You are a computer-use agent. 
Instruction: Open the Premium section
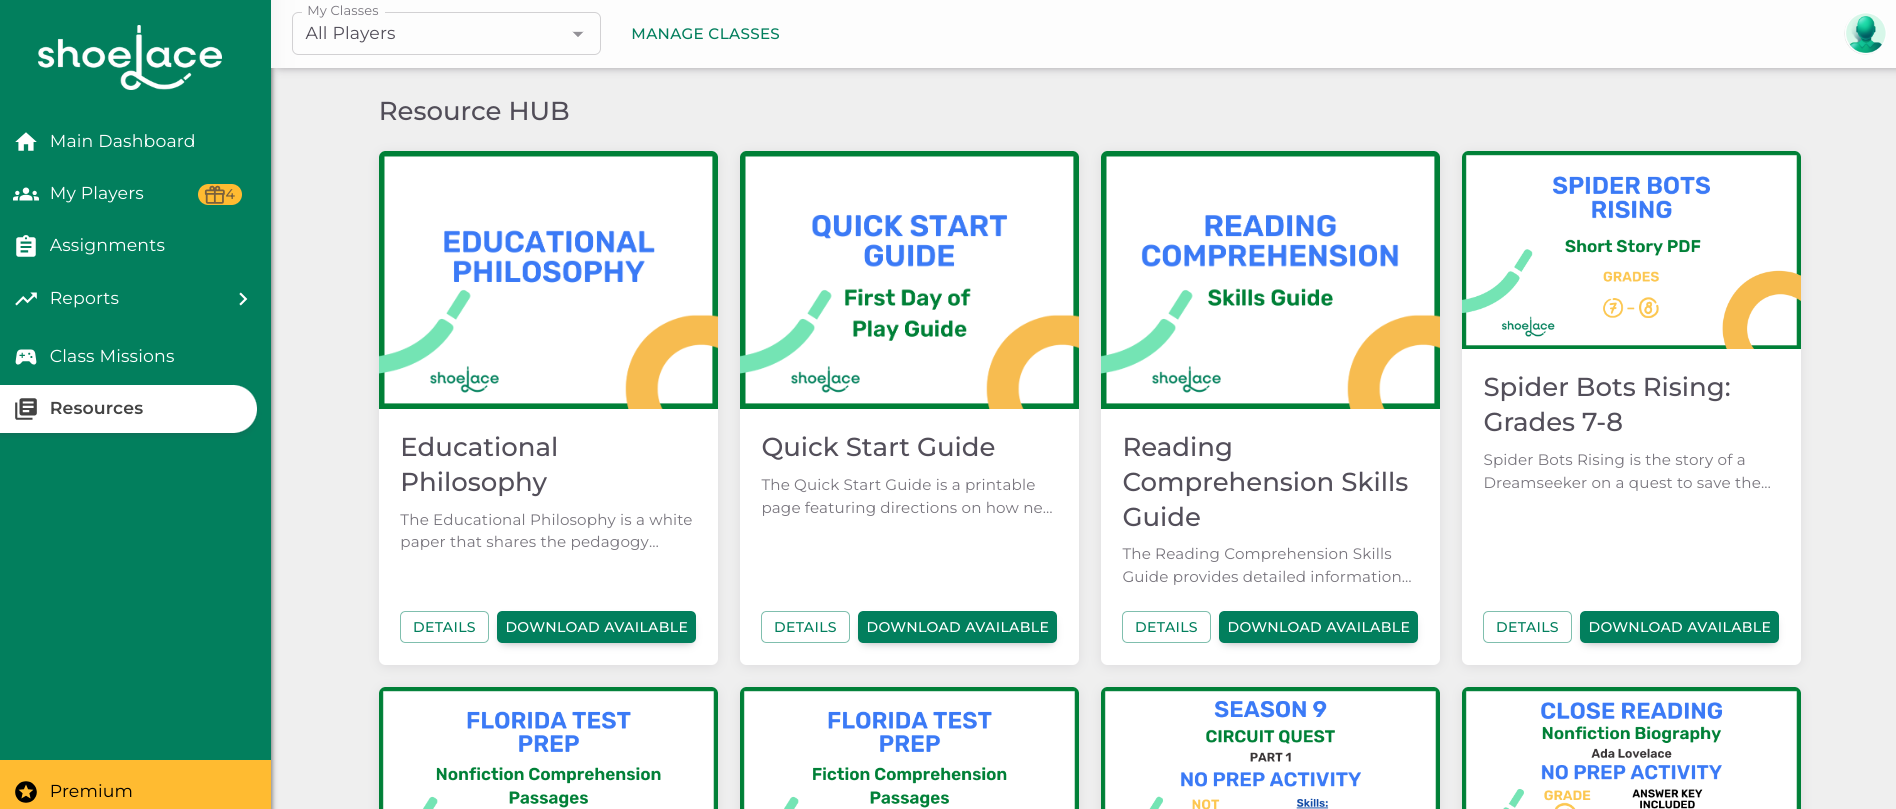[135, 785]
